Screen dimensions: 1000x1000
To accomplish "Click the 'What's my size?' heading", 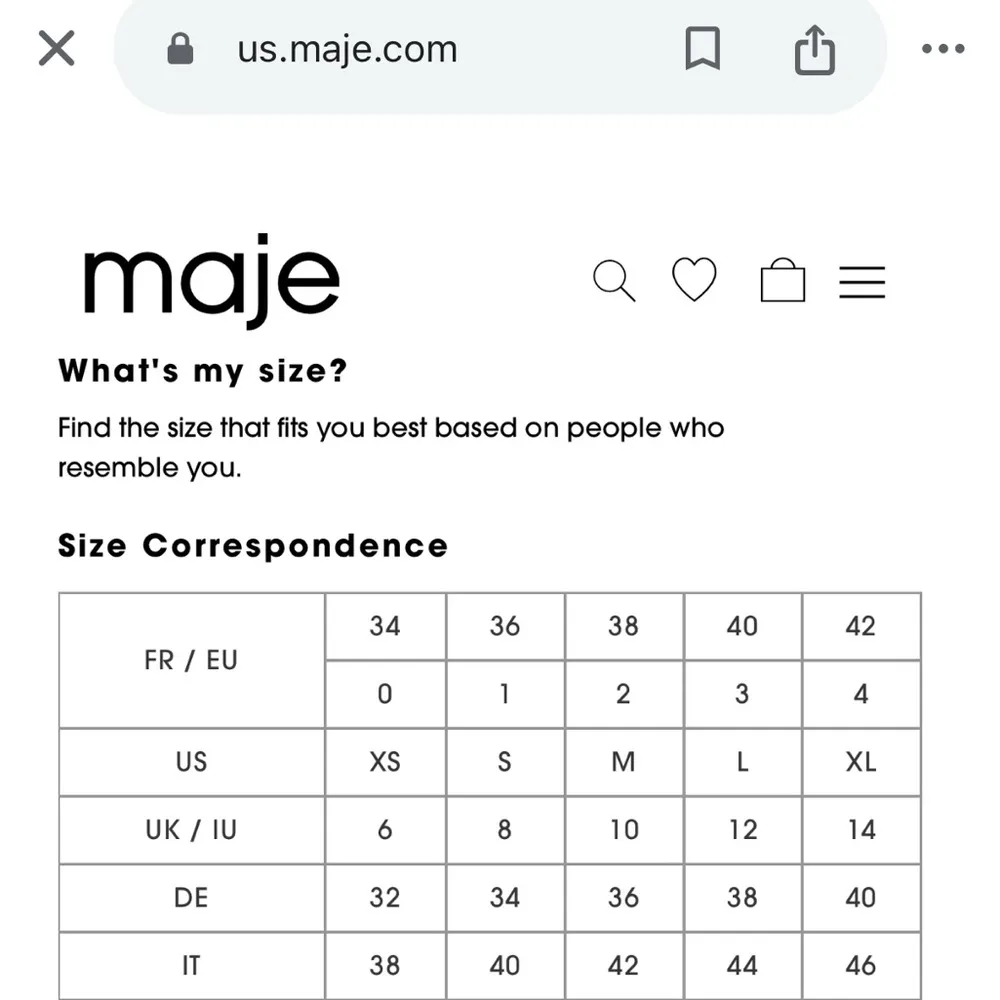I will [x=203, y=371].
